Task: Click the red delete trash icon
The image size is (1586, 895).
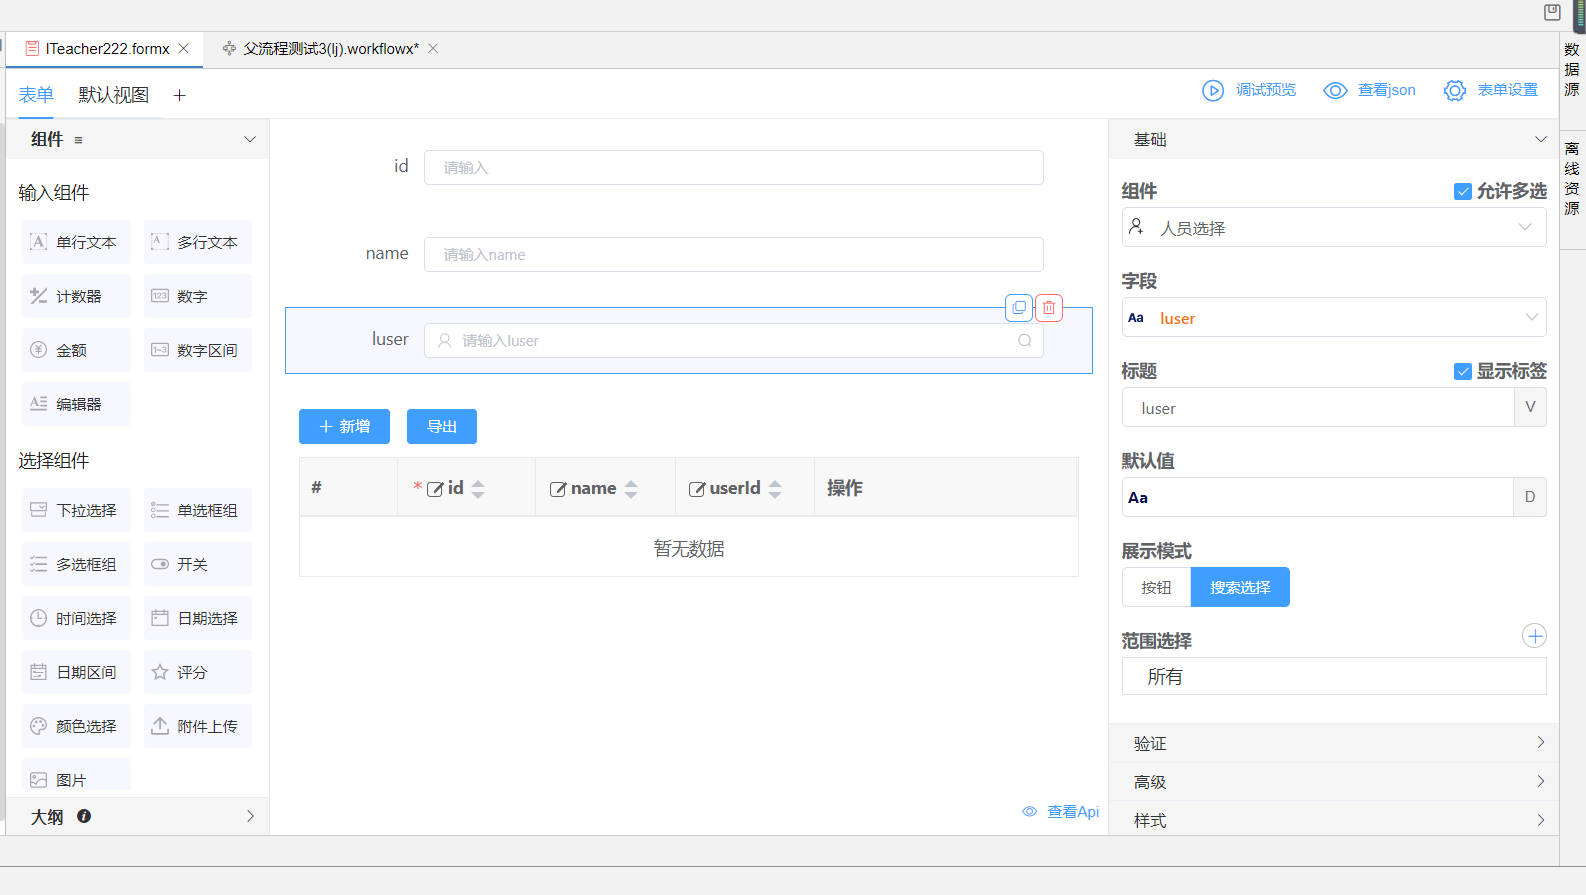Action: [1048, 308]
